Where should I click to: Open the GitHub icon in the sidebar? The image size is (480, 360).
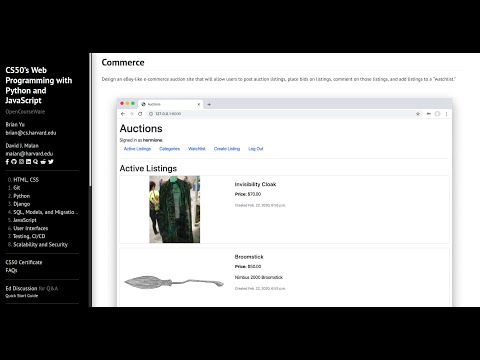pos(14,162)
